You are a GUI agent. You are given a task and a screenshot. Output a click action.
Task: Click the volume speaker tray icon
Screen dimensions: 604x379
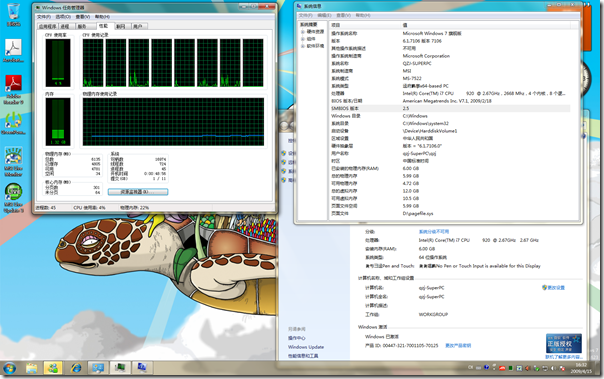pos(553,368)
